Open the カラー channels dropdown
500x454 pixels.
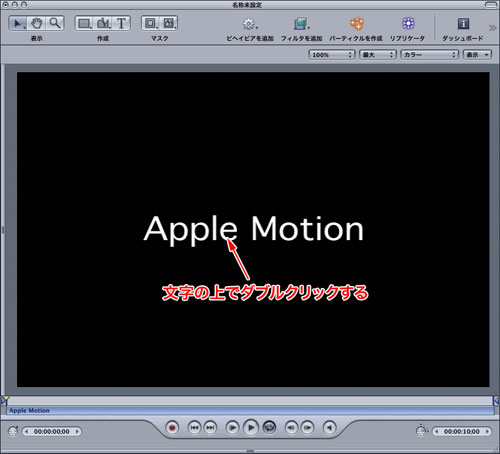(x=429, y=55)
